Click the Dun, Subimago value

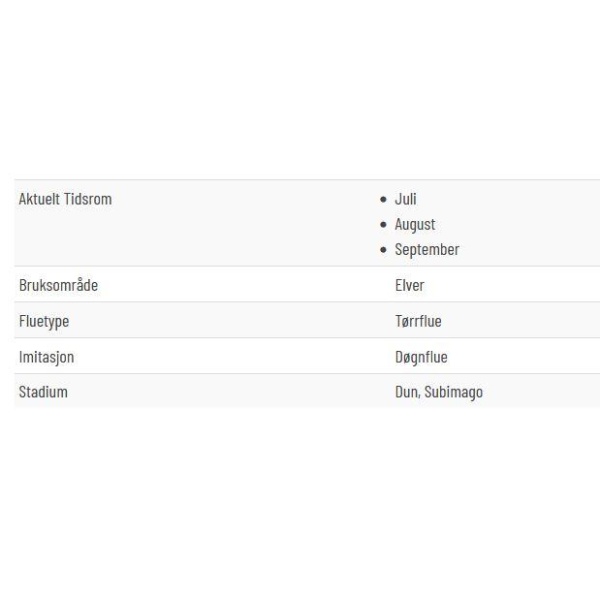tap(439, 392)
